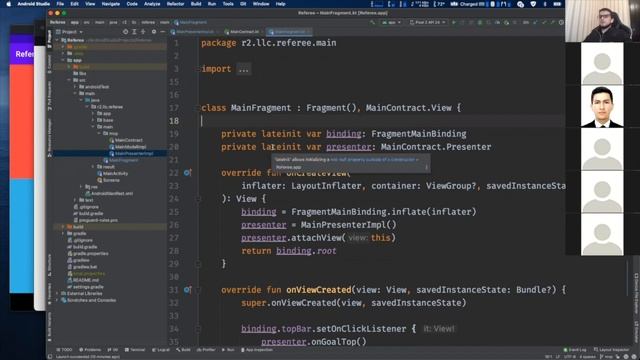Image resolution: width=640 pixels, height=360 pixels.
Task: Hide the Project panel with minus icon
Action: (162, 32)
